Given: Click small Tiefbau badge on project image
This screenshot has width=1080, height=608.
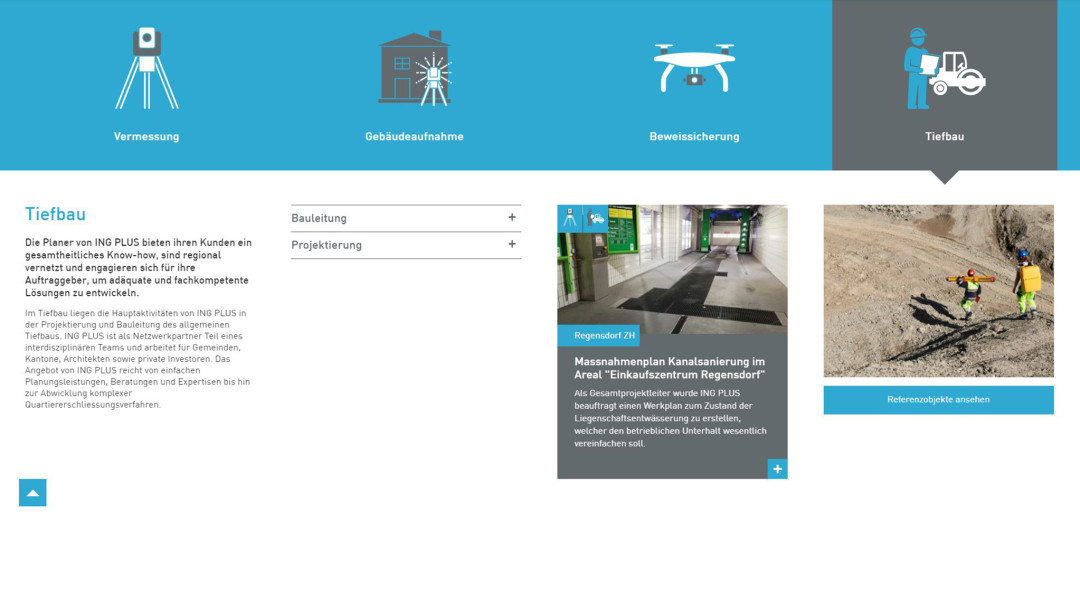Looking at the screenshot, I should (x=596, y=218).
